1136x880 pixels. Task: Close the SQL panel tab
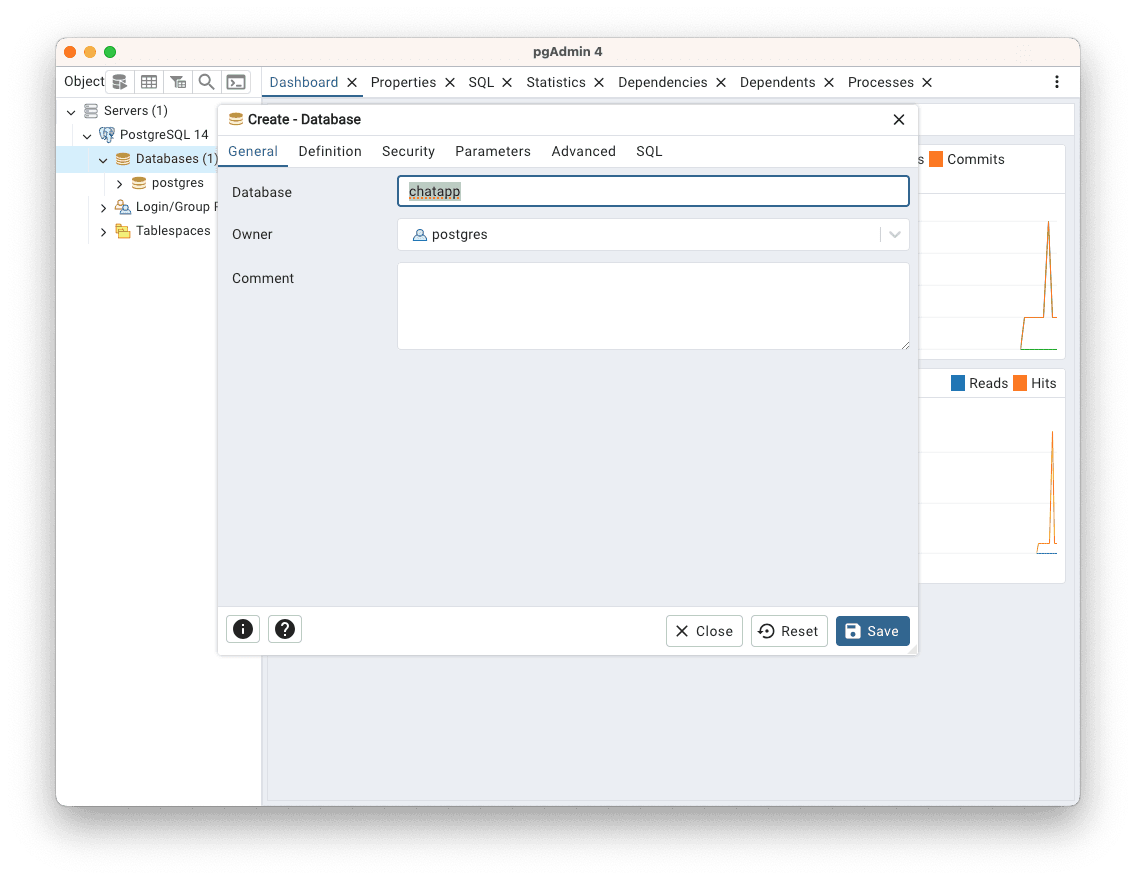[507, 83]
